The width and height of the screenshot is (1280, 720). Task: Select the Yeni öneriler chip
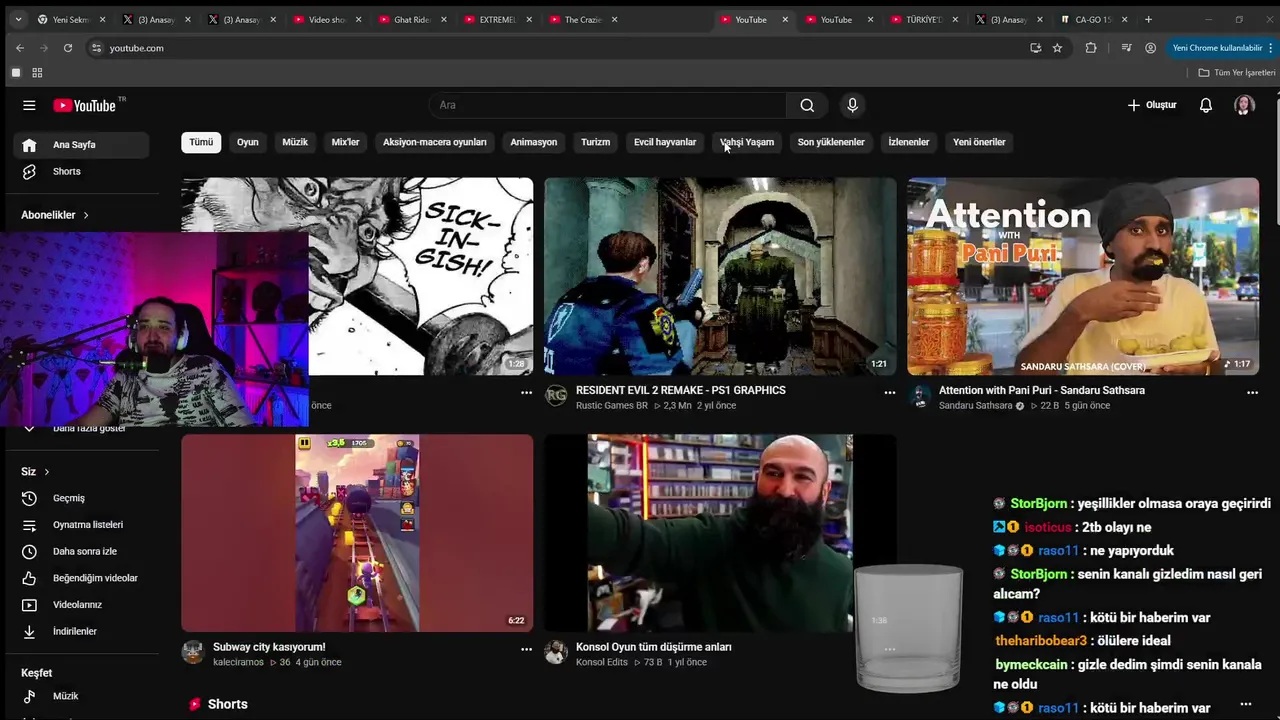pyautogui.click(x=979, y=142)
